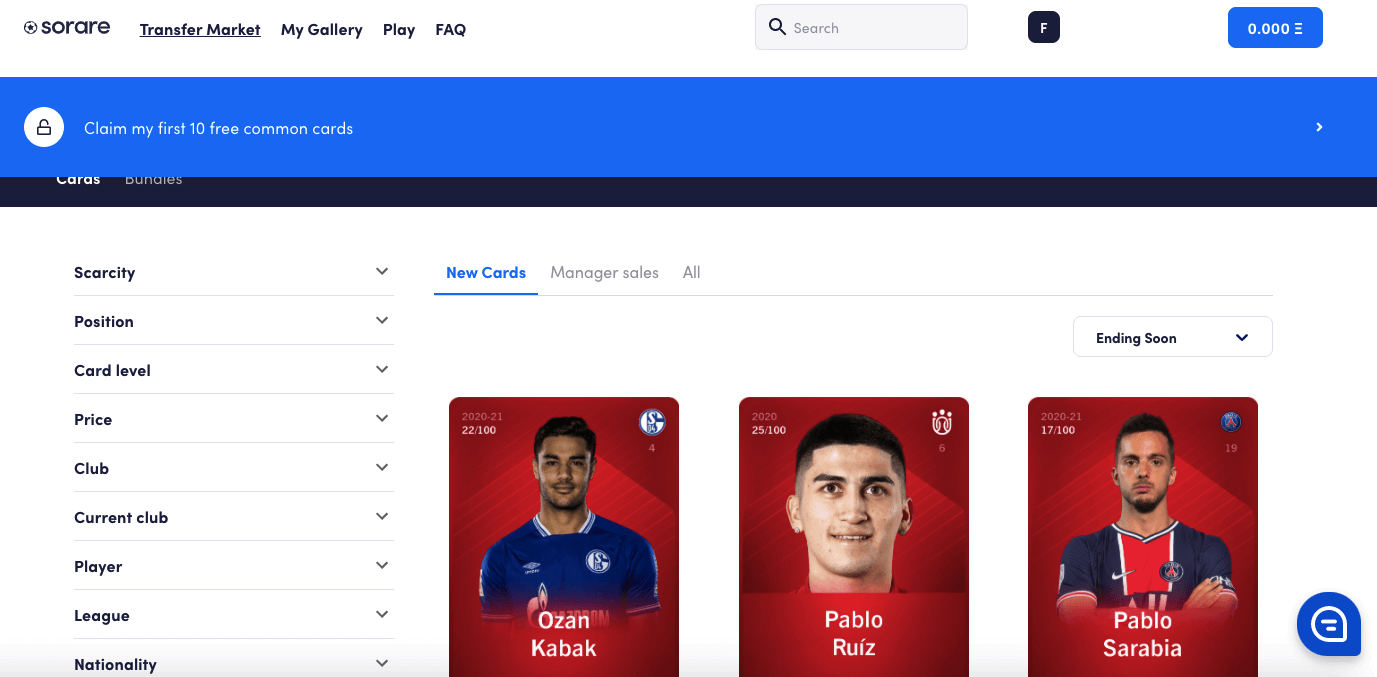
Task: Click the 0.000 balance button
Action: pyautogui.click(x=1275, y=28)
